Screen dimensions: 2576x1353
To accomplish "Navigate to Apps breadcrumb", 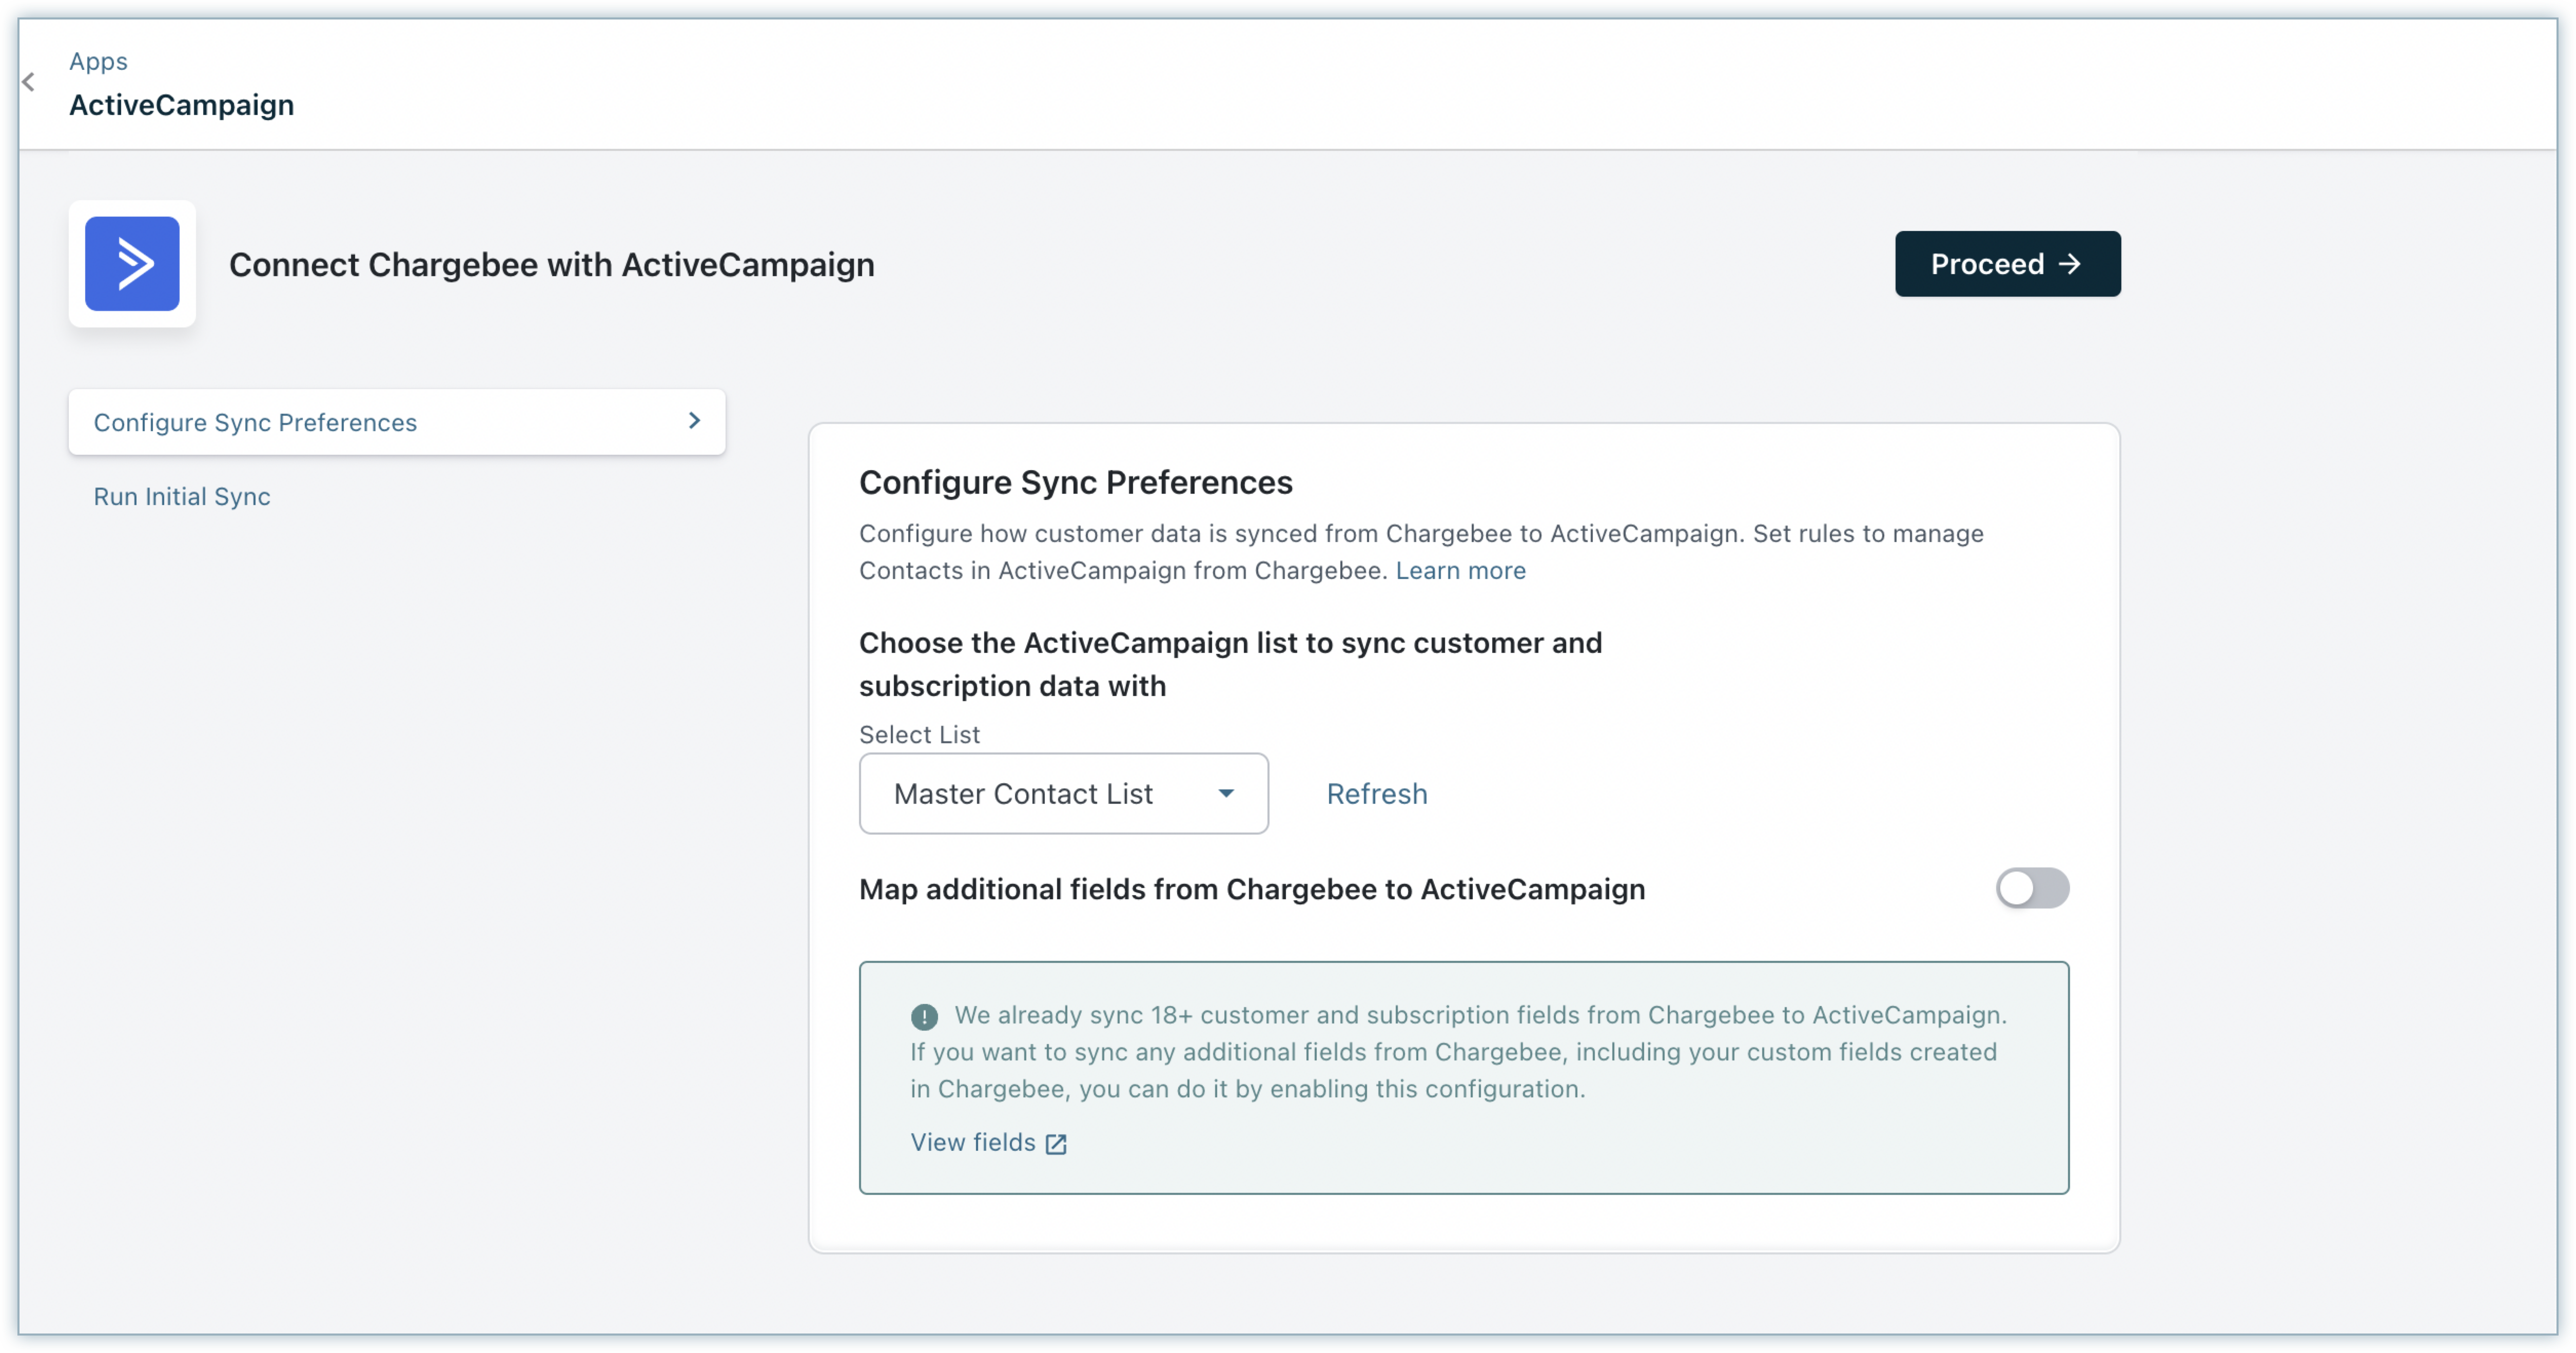I will 98,61.
